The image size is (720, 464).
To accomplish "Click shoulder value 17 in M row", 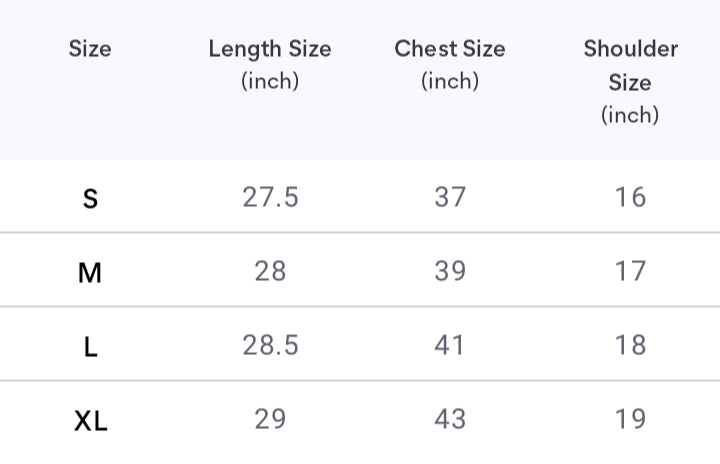I will (x=630, y=271).
